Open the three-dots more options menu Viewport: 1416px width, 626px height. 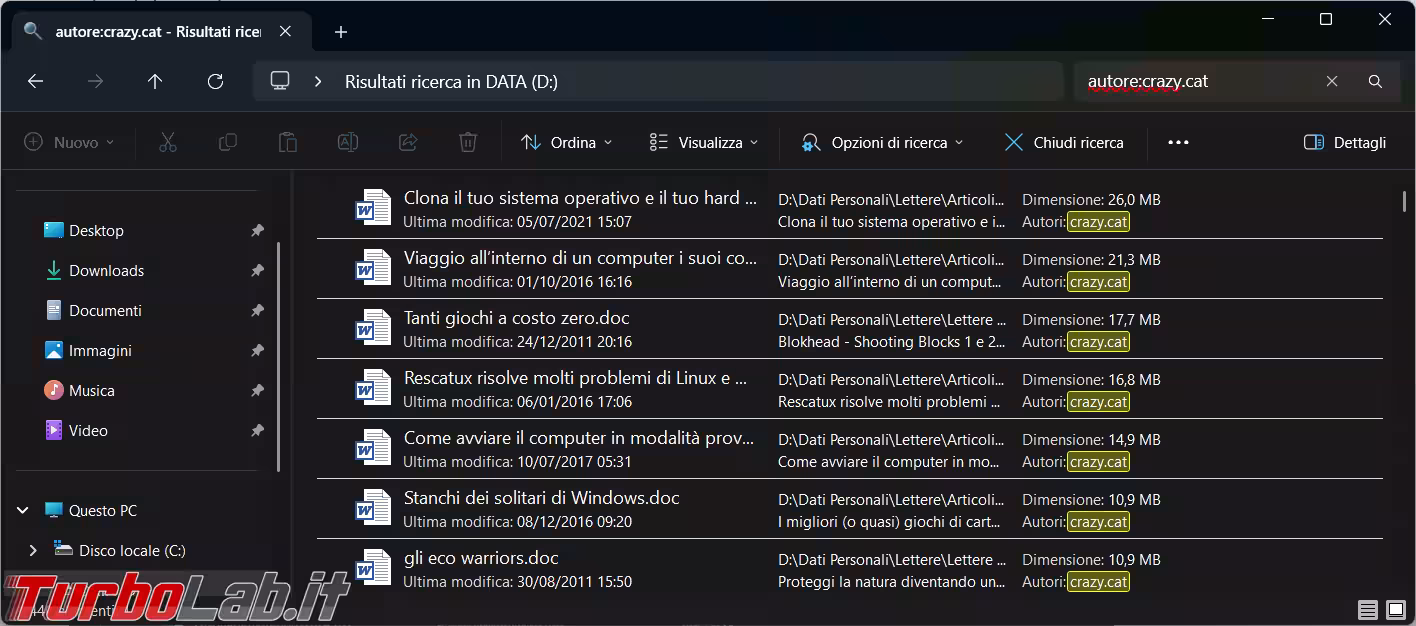1178,143
